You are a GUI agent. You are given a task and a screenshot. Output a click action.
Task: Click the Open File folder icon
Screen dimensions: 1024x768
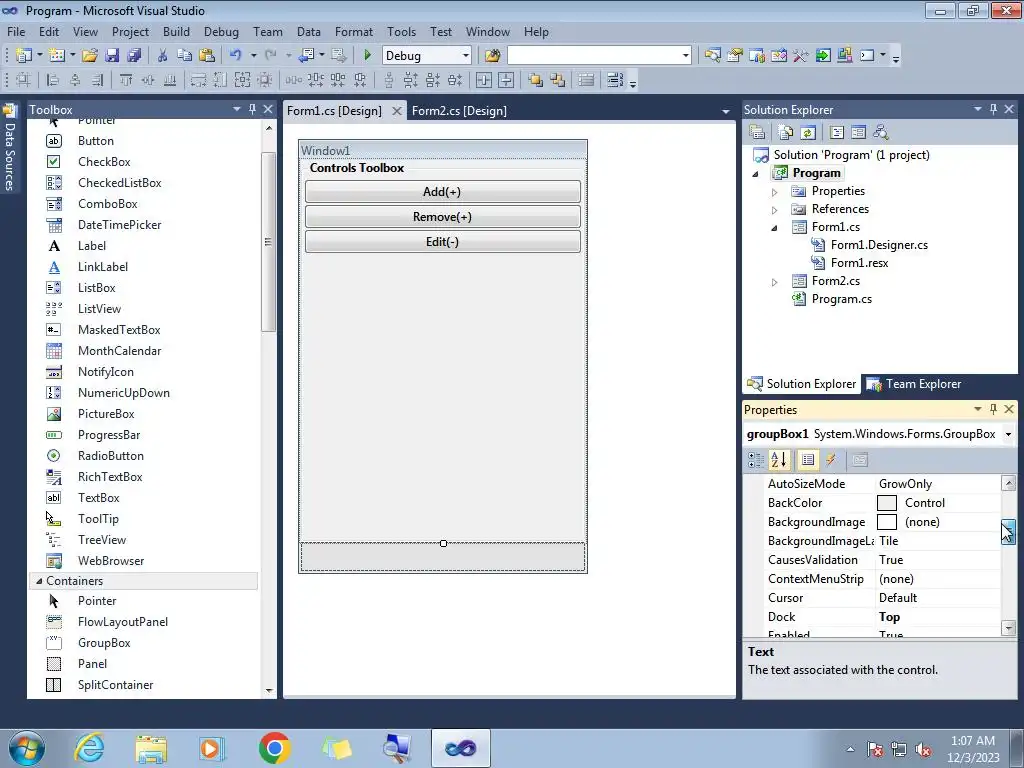point(89,56)
